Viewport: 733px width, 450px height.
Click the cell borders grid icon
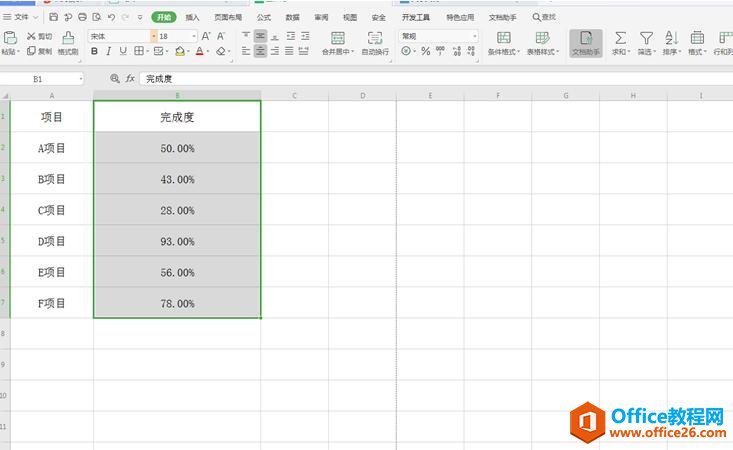[139, 51]
